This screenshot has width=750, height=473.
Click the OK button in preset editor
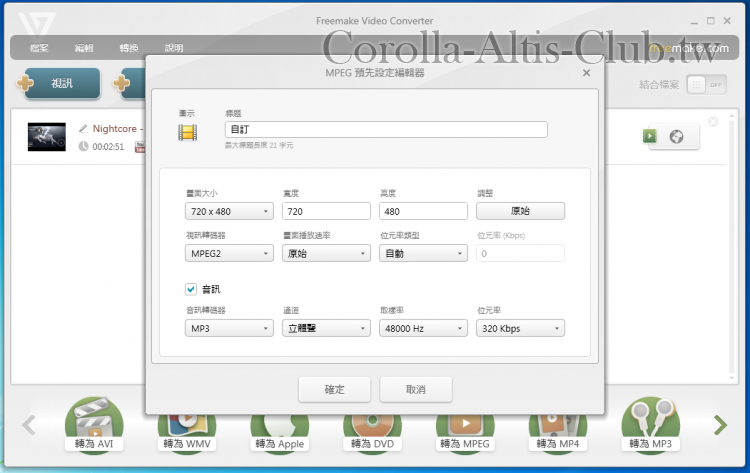point(334,389)
